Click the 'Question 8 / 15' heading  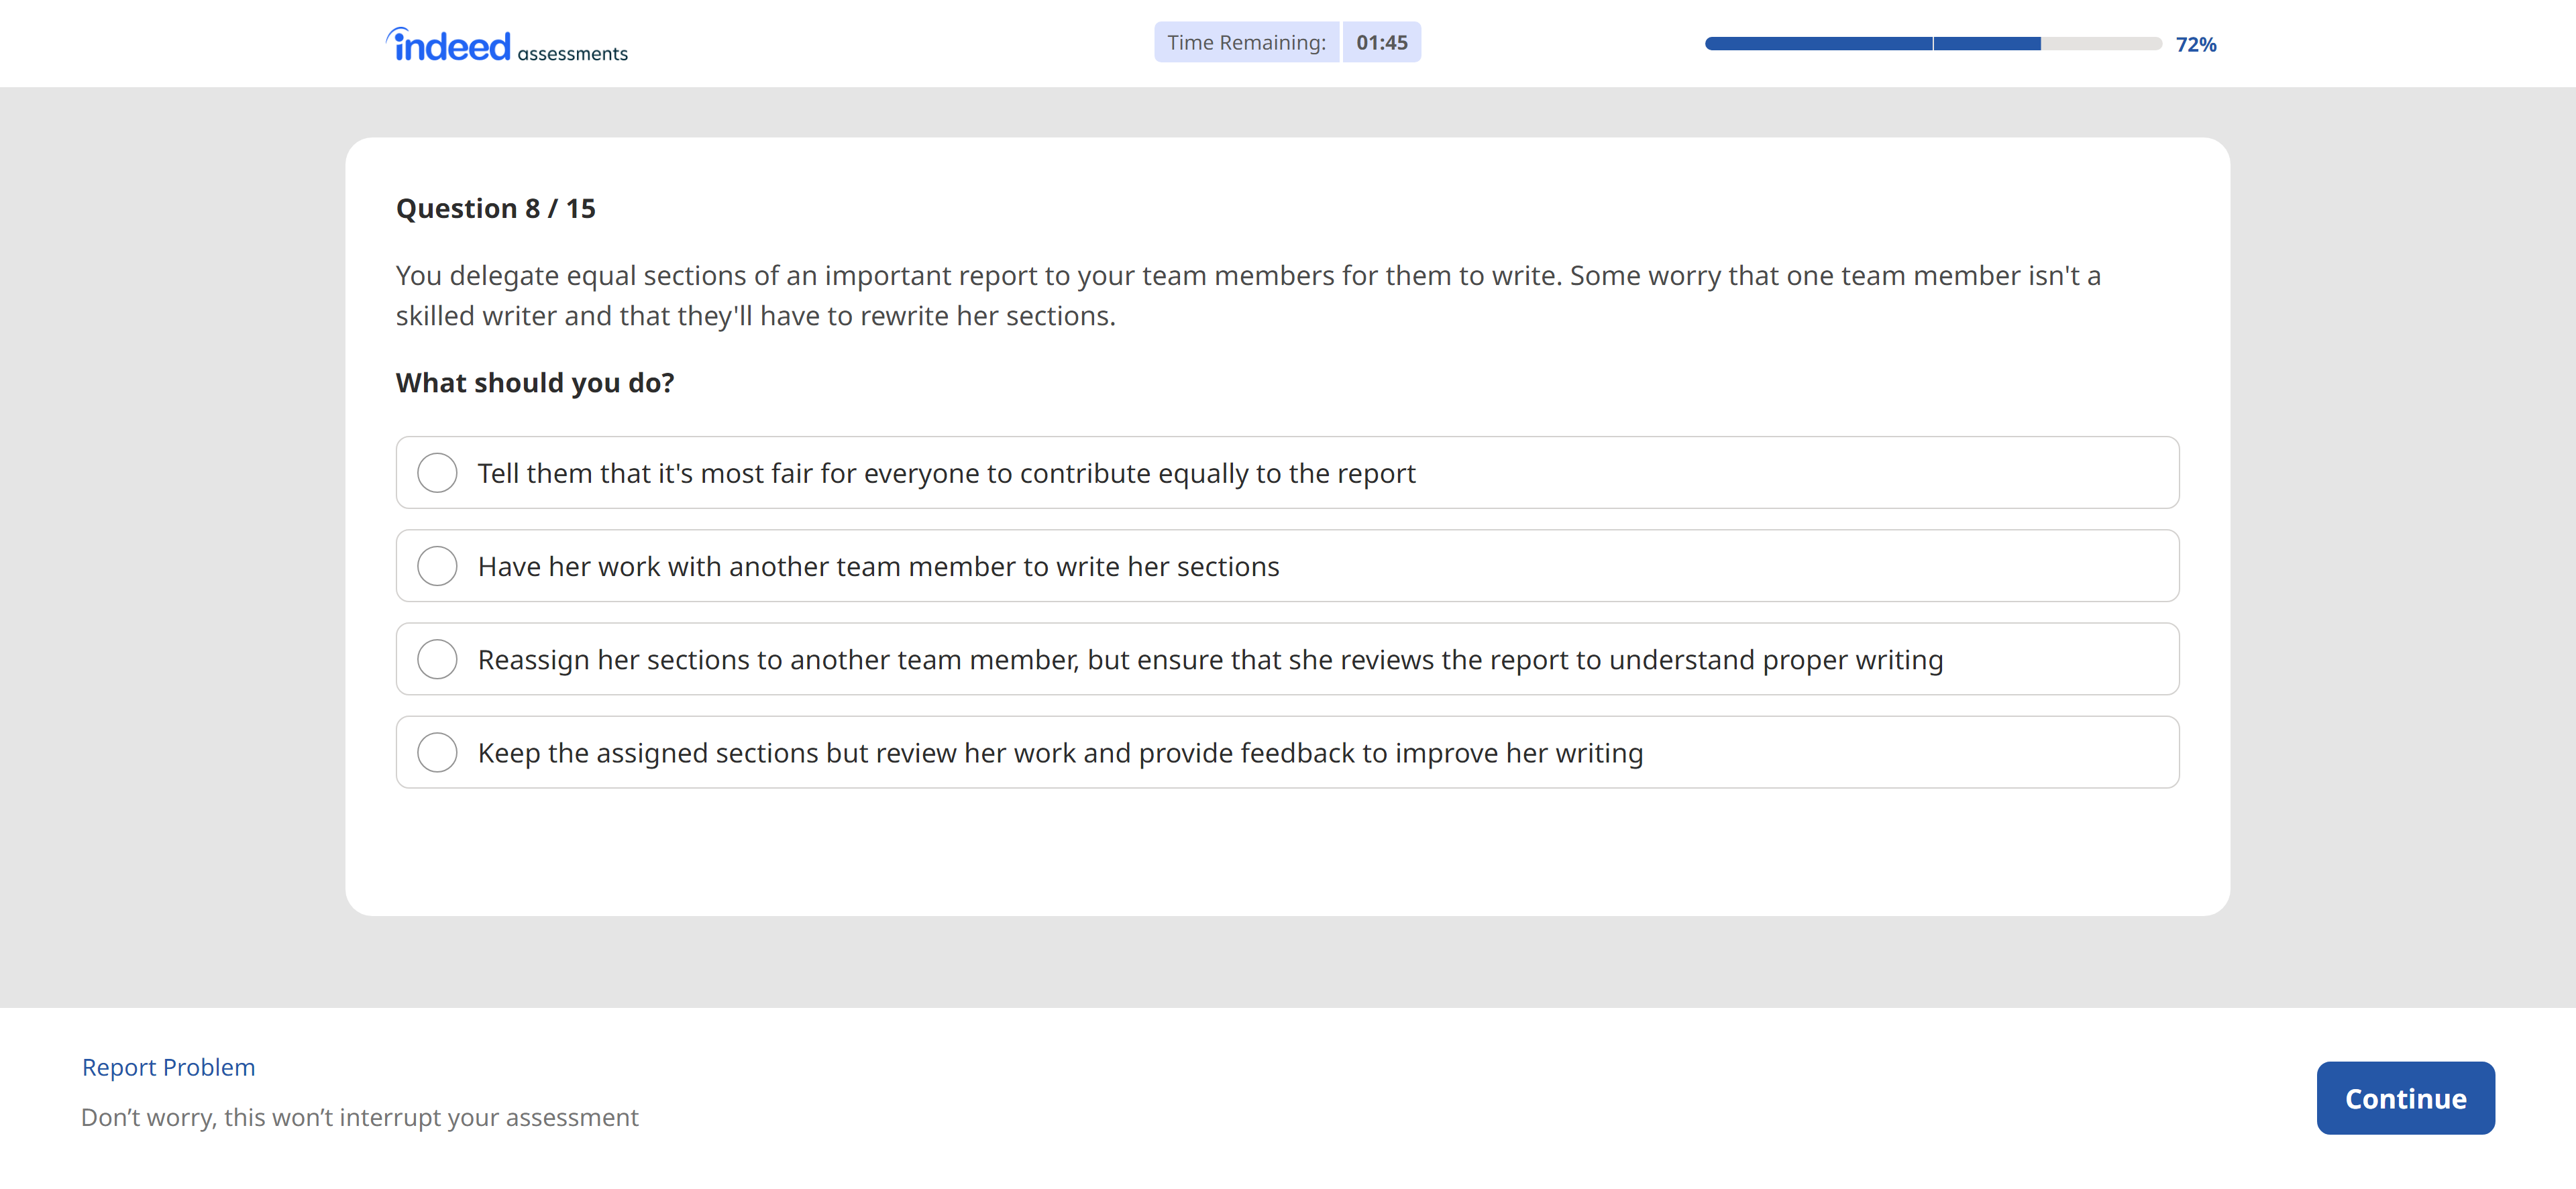click(495, 208)
